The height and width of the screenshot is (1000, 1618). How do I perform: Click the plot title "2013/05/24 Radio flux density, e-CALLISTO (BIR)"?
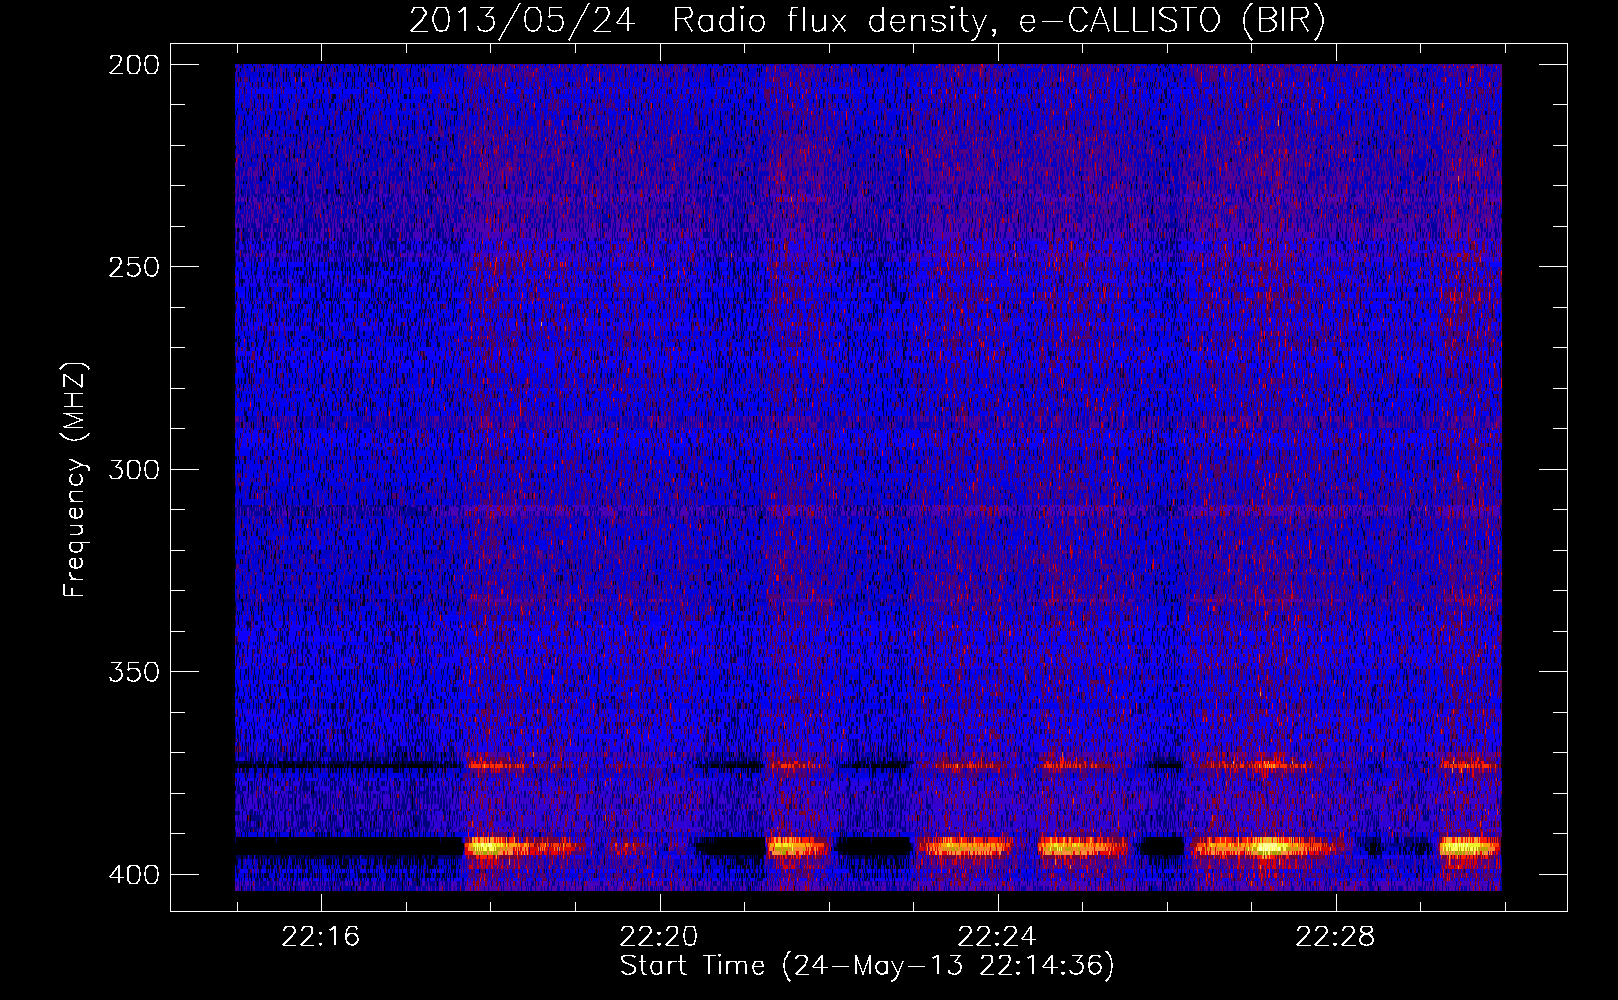tap(867, 21)
